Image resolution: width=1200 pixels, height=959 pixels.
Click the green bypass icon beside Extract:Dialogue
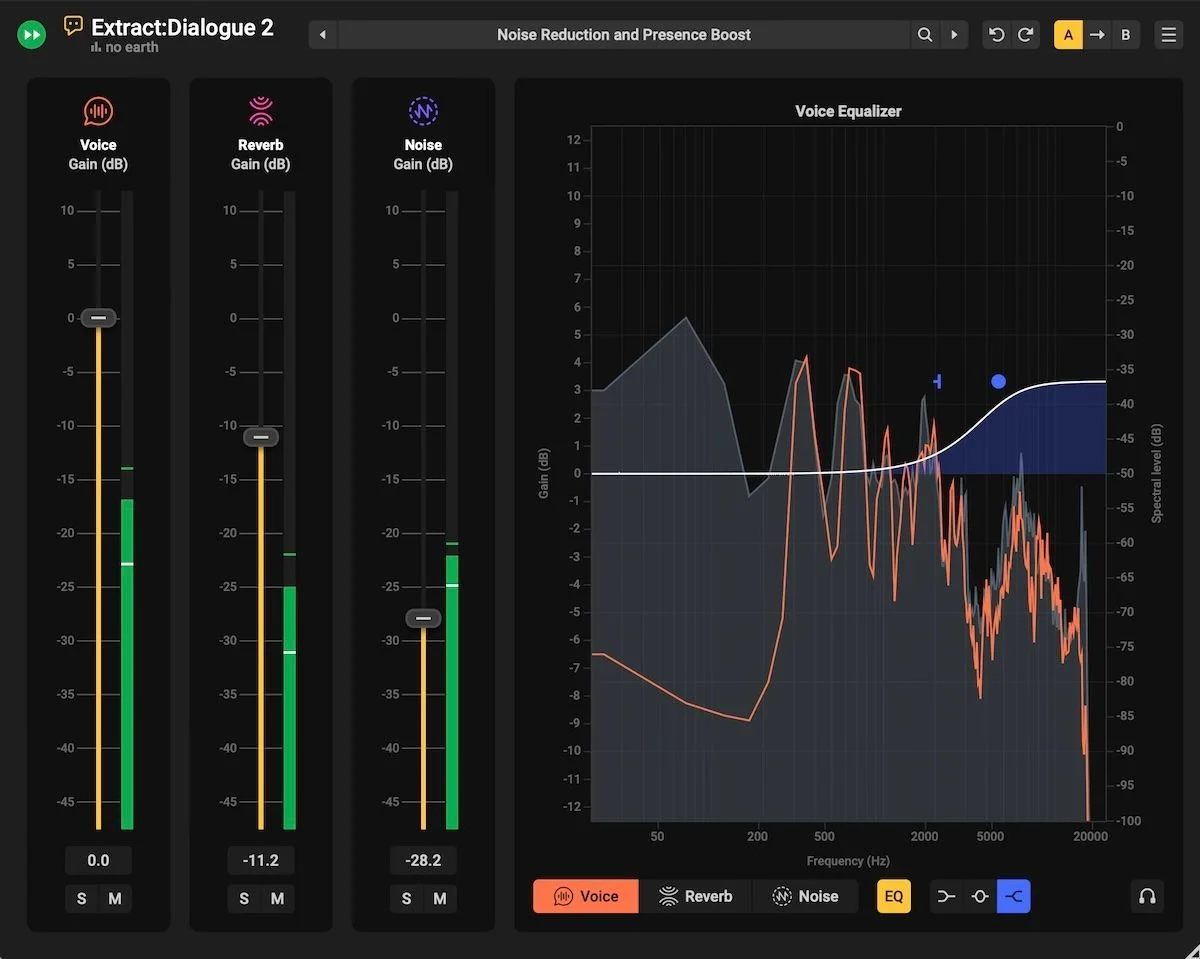[31, 34]
